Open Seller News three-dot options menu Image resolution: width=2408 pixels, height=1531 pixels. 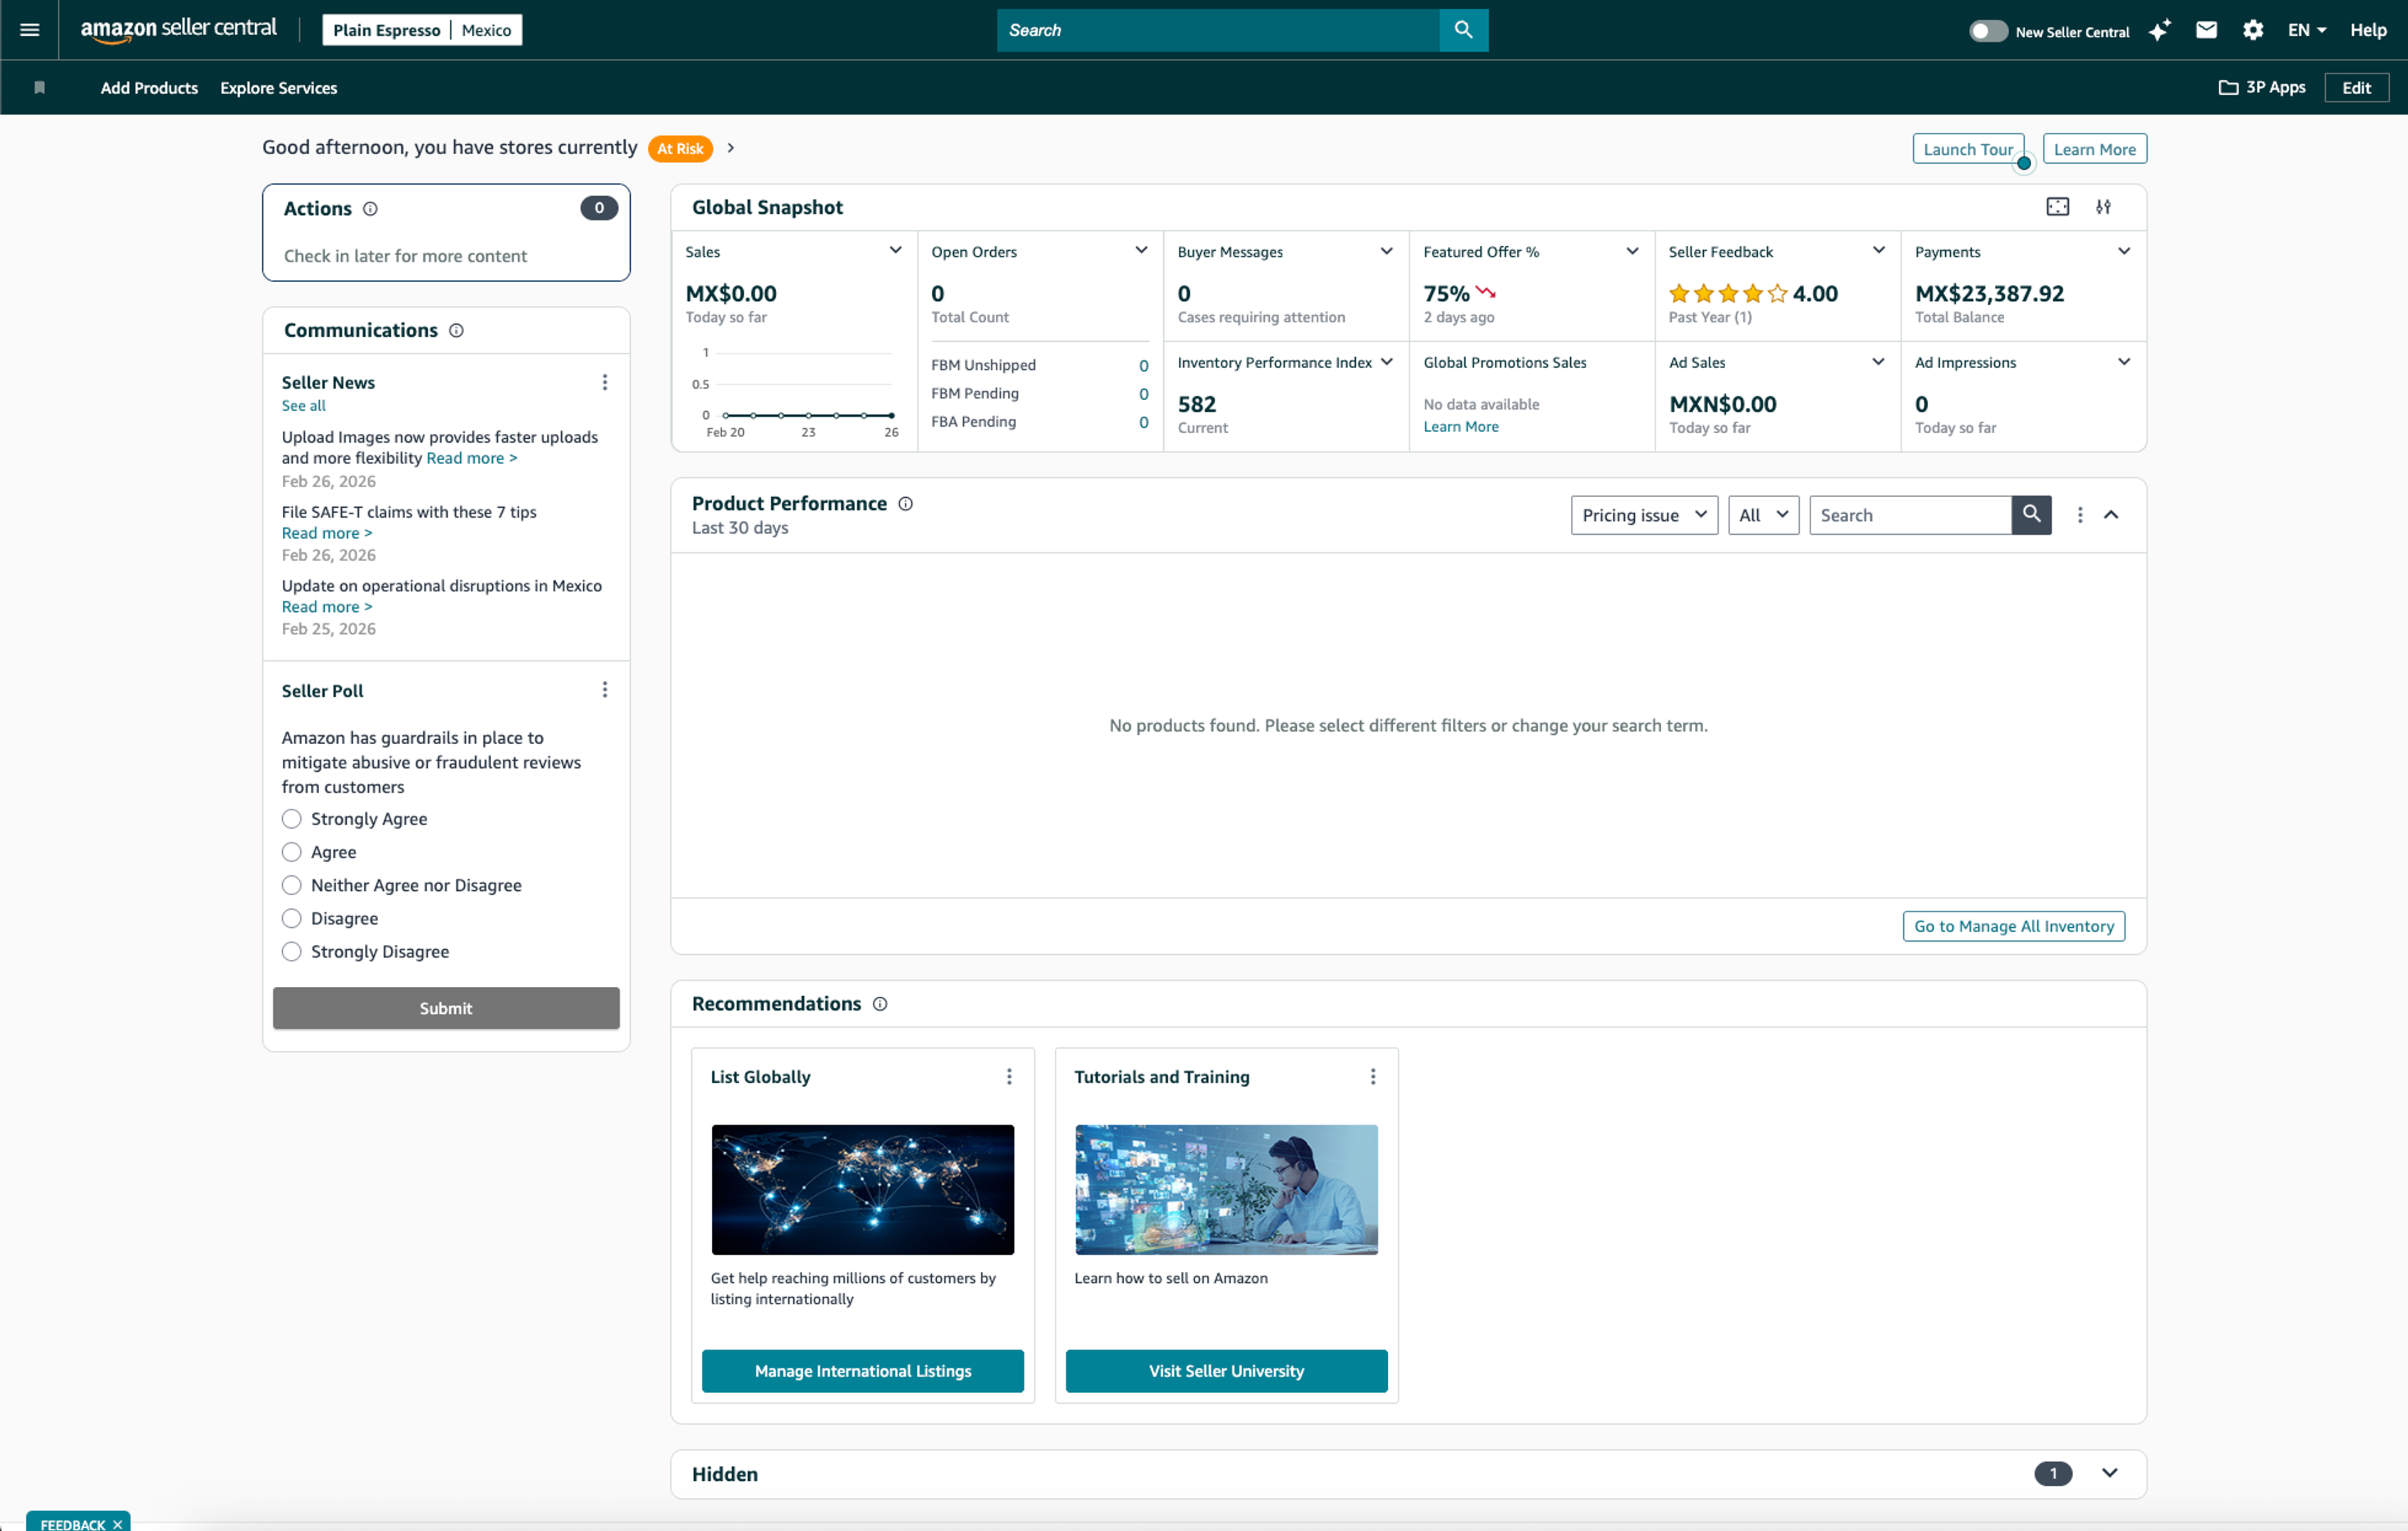[x=605, y=383]
